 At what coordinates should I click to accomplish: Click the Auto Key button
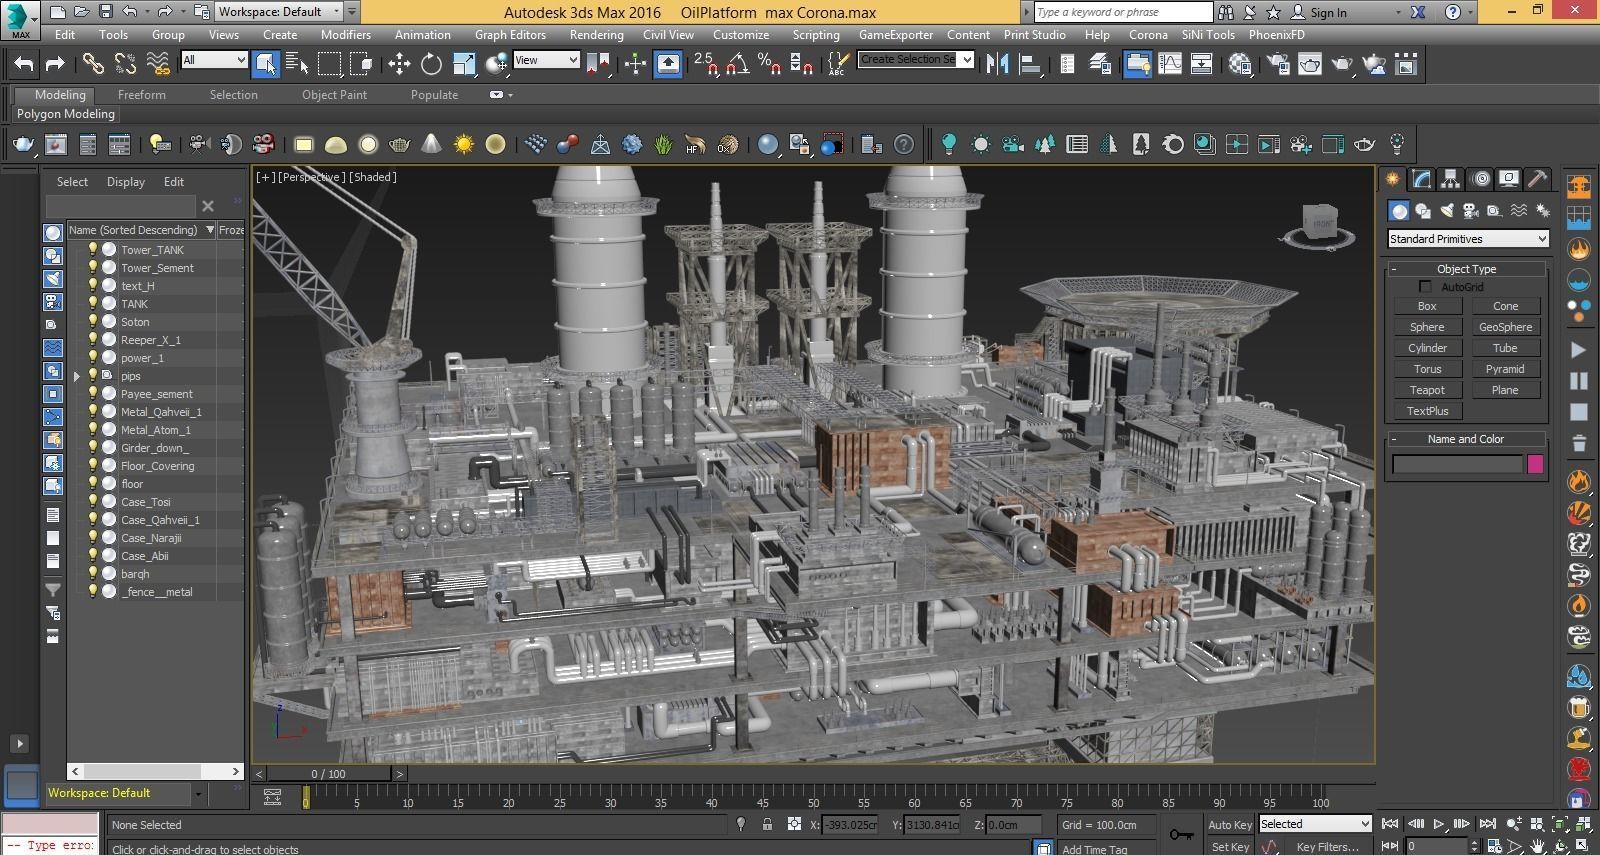(x=1229, y=825)
